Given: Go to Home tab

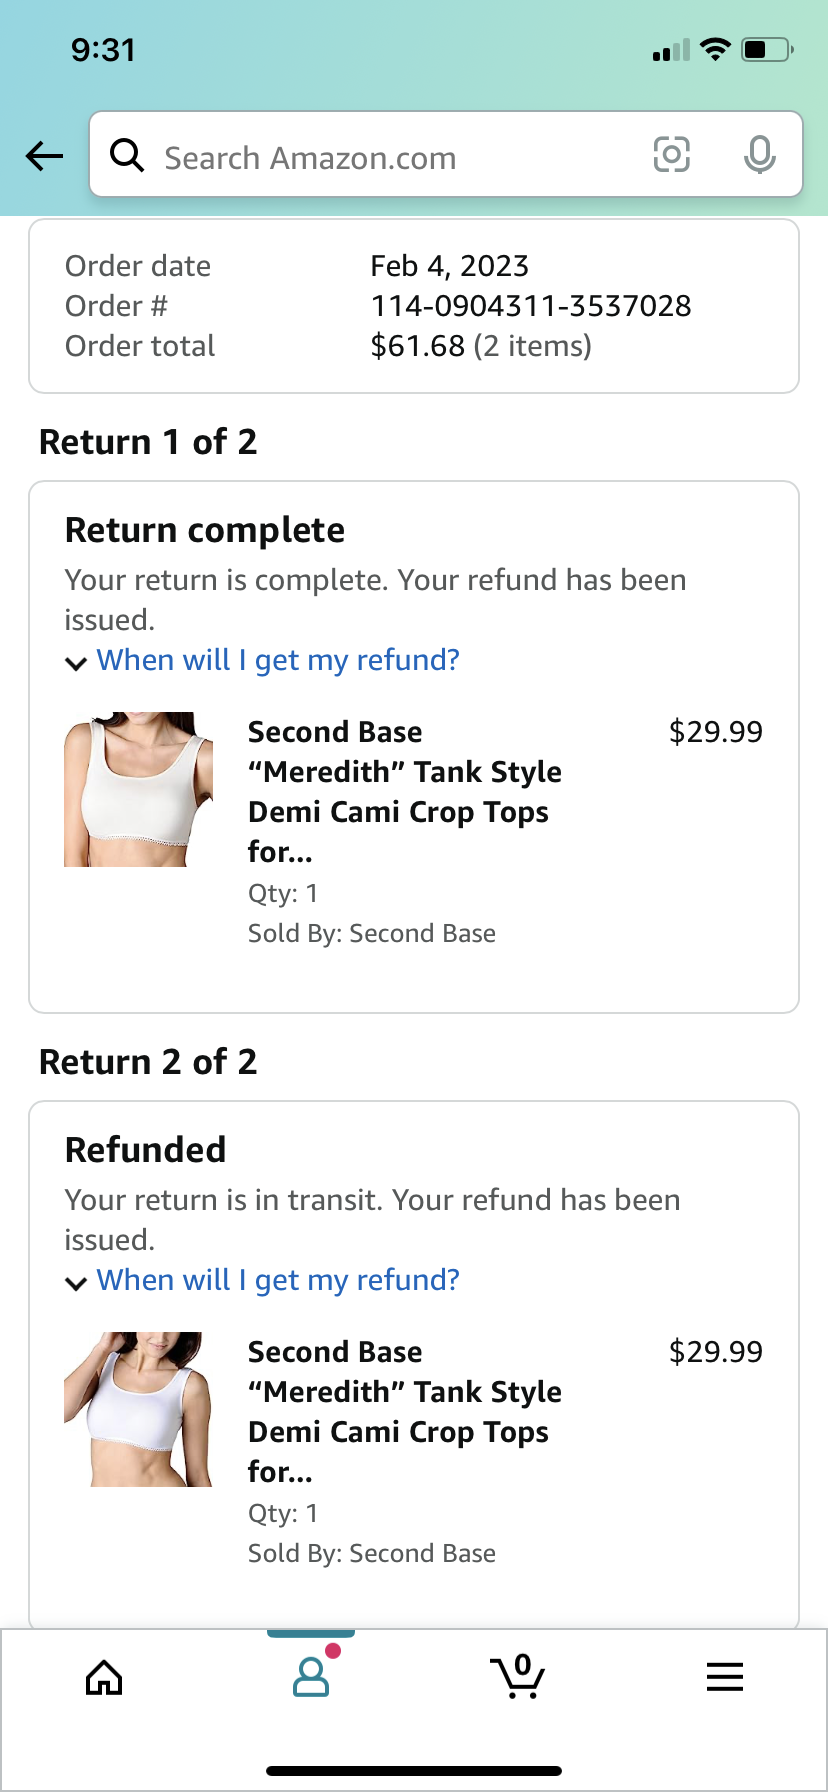Looking at the screenshot, I should [x=104, y=1677].
